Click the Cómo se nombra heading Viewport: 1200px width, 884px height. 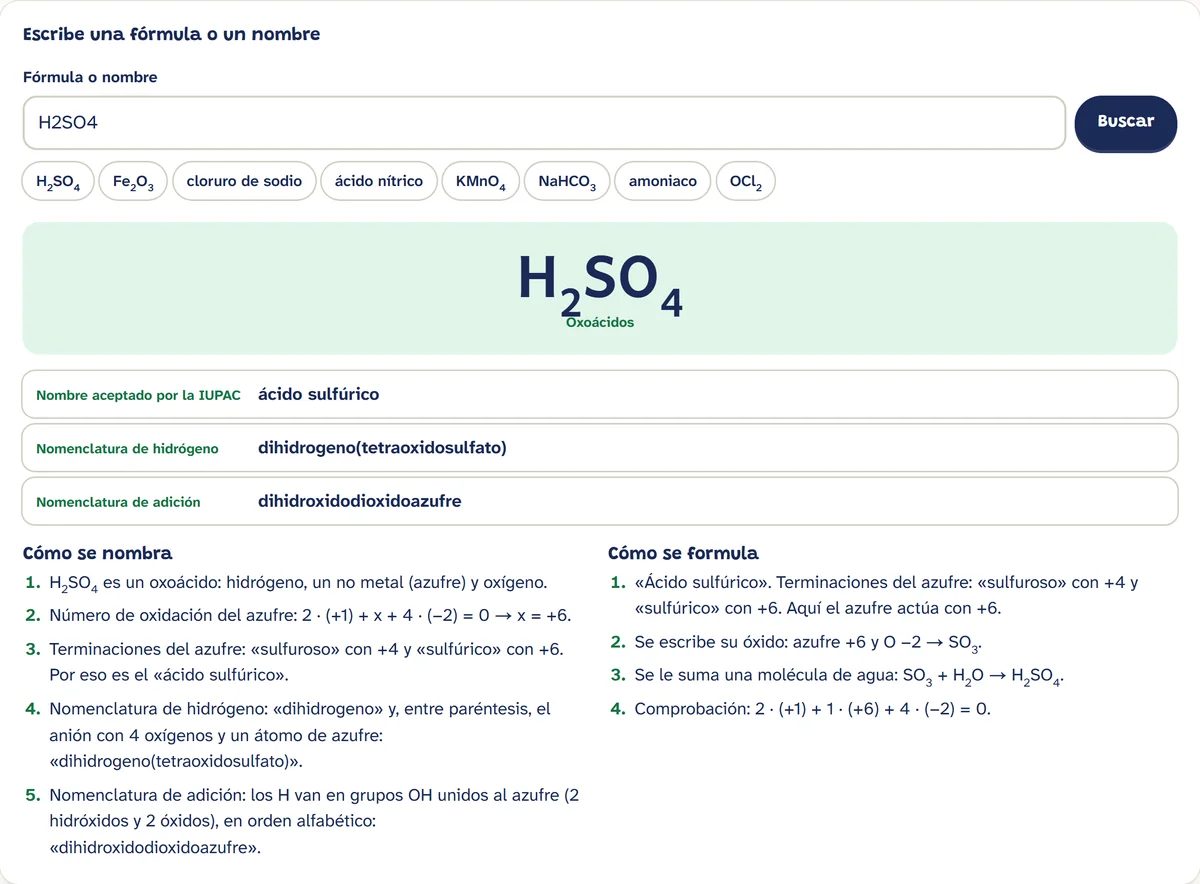[x=97, y=553]
